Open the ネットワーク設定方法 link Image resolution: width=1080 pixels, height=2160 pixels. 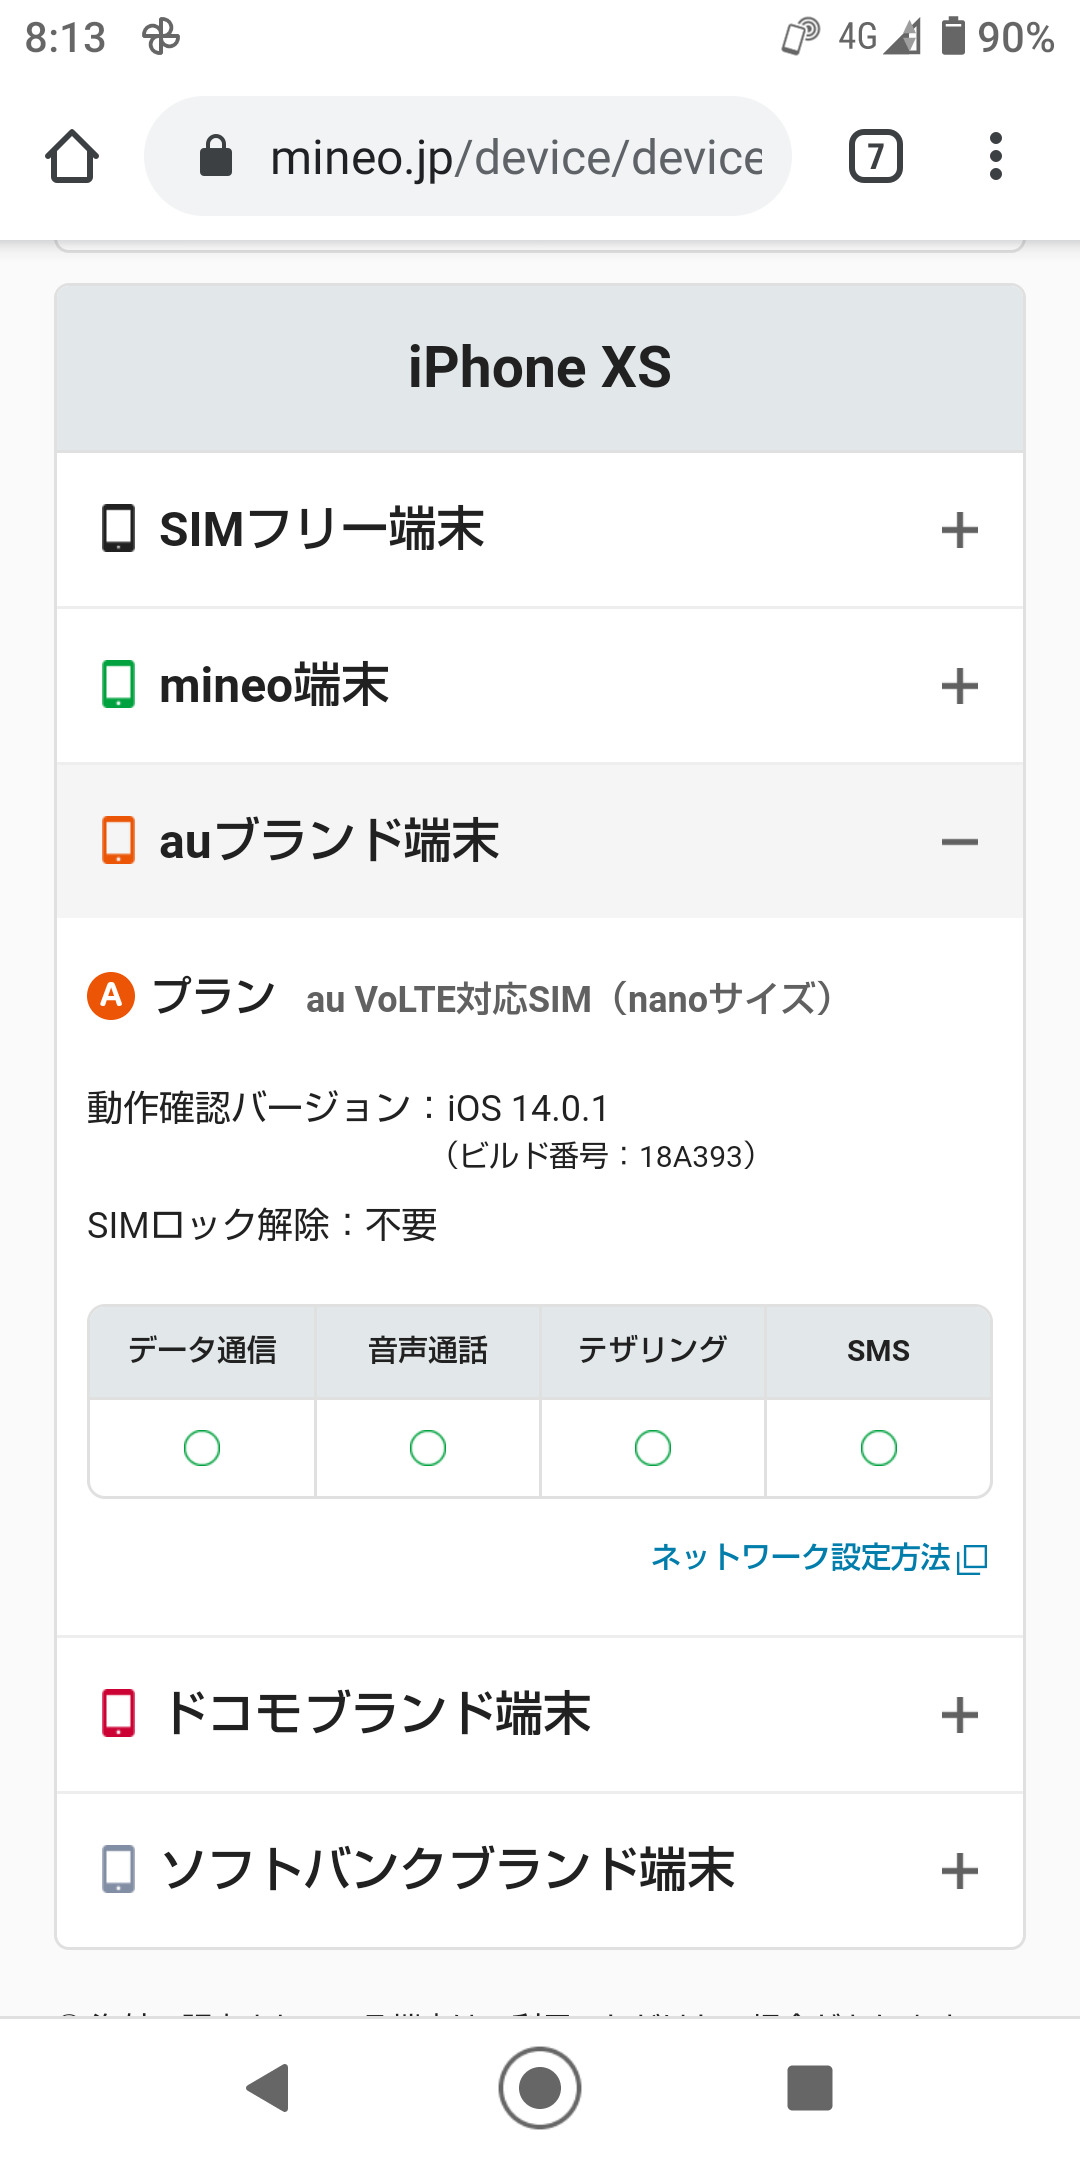[x=818, y=1557]
